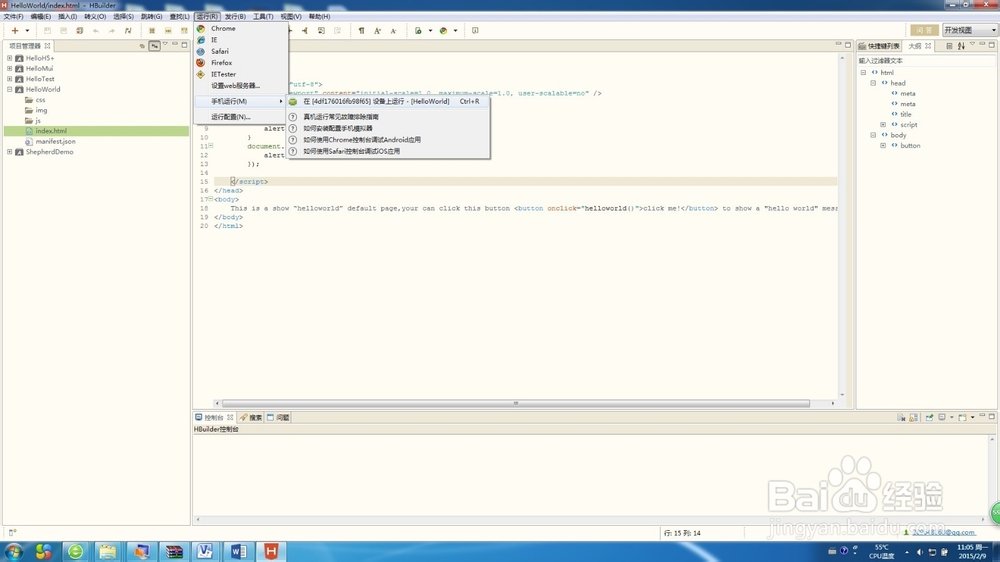Screen dimensions: 1000x562
Task: Open 运行配置(N)... entry
Action: [x=241, y=117]
